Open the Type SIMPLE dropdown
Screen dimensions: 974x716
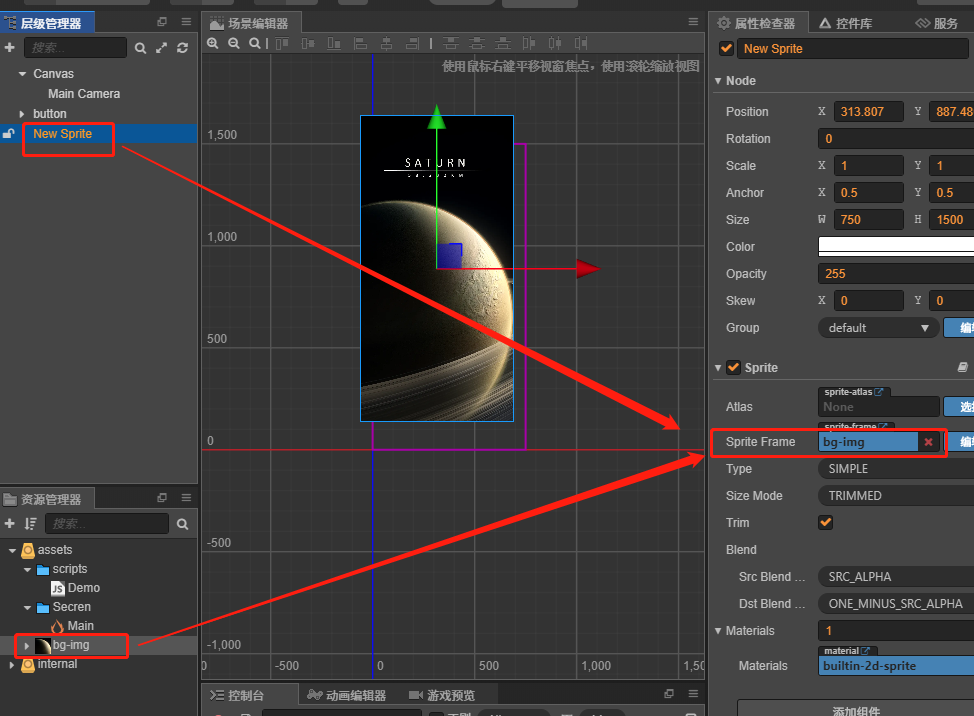pos(896,469)
